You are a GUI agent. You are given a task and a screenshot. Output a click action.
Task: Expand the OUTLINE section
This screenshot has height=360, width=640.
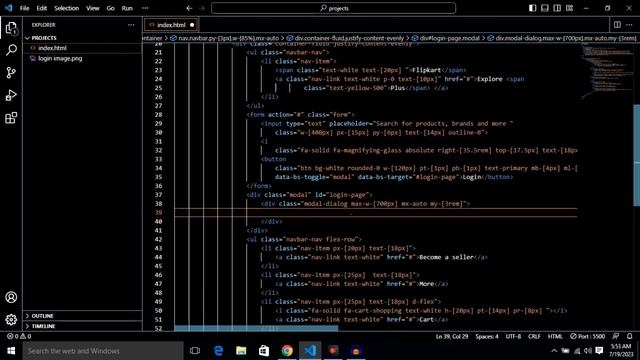click(x=82, y=316)
